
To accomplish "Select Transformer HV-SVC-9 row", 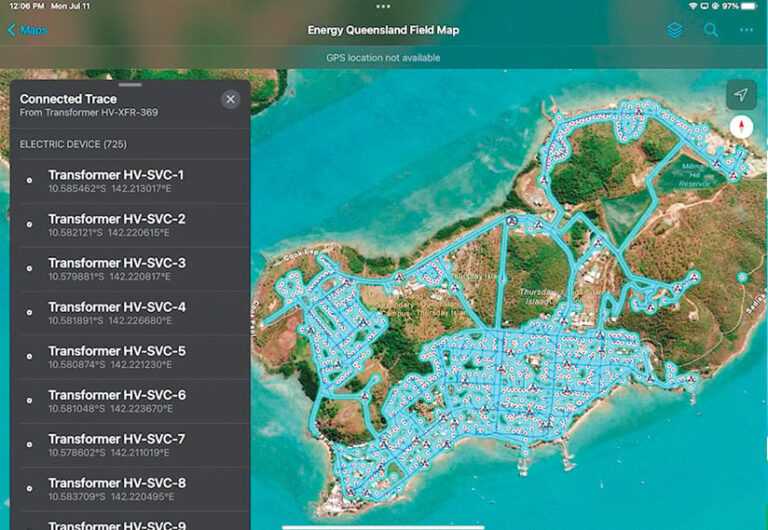I will click(130, 522).
